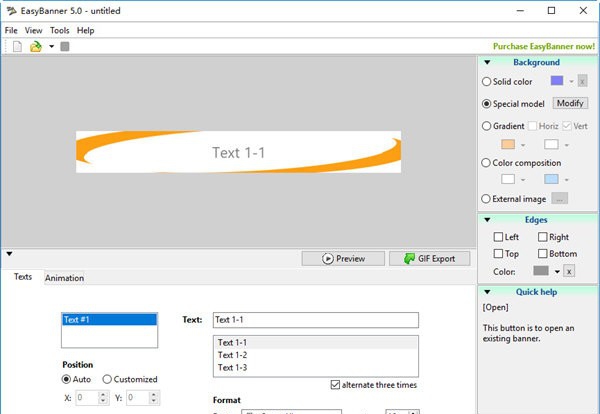Viewport: 600px width, 414px height.
Task: Click Modify button for special model
Action: 570,103
